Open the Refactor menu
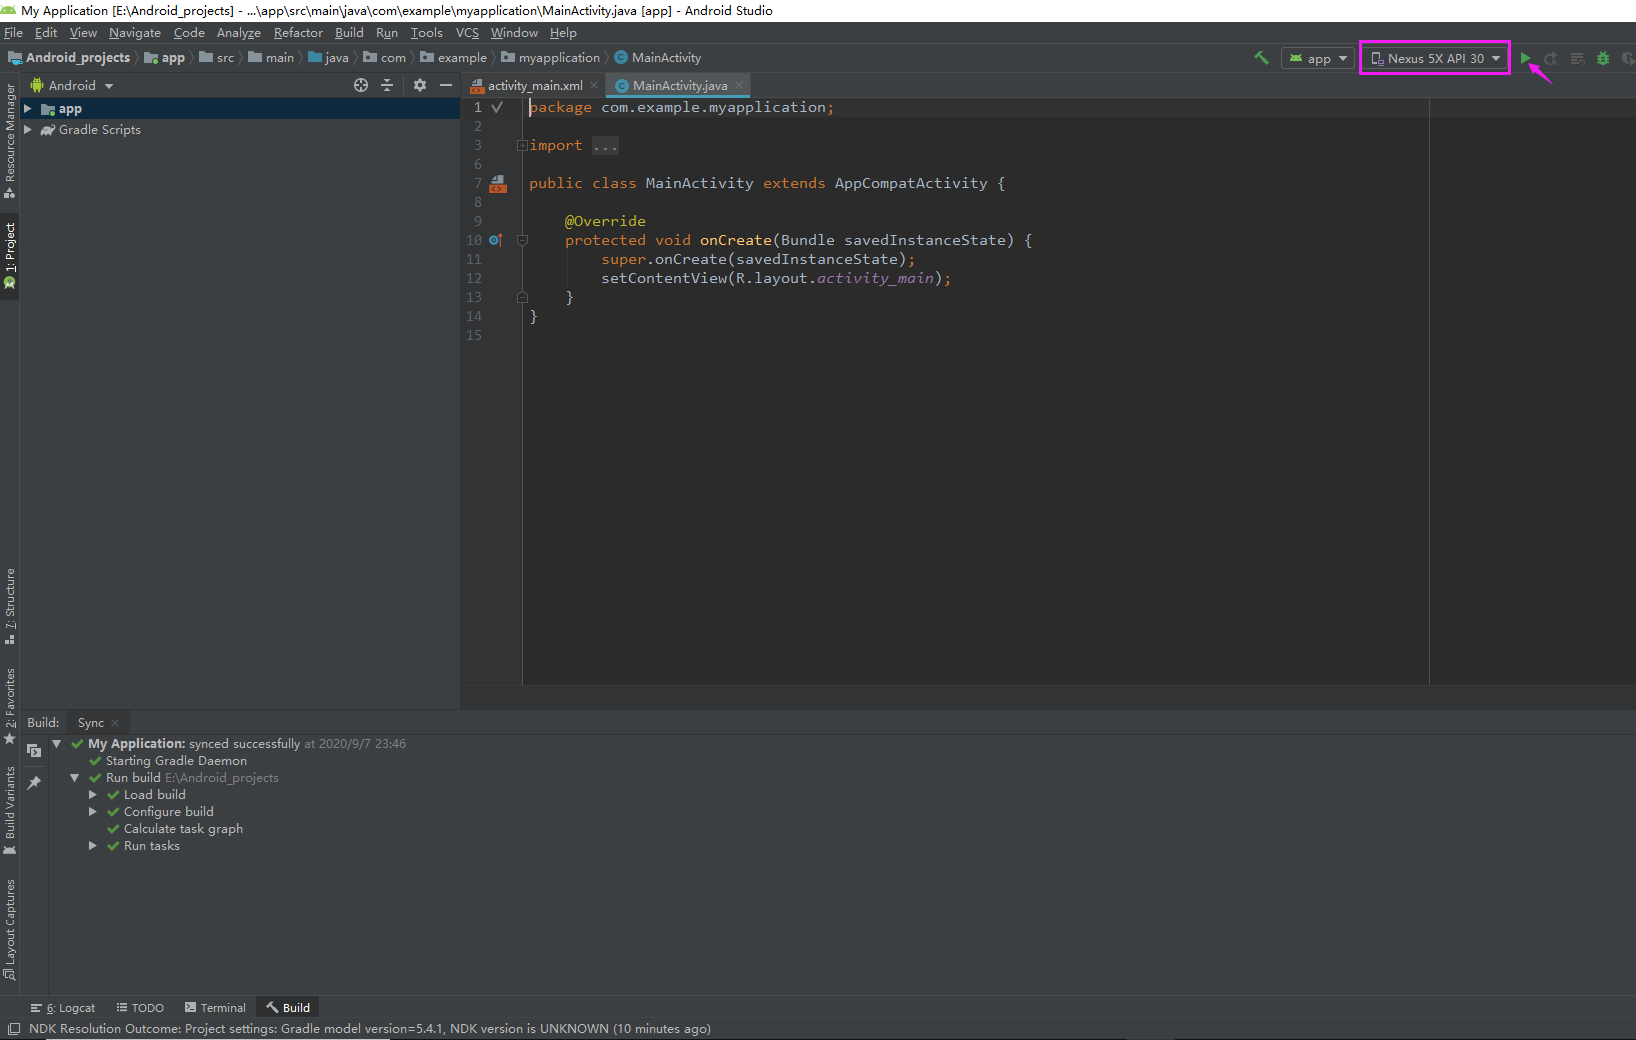1636x1040 pixels. click(298, 33)
